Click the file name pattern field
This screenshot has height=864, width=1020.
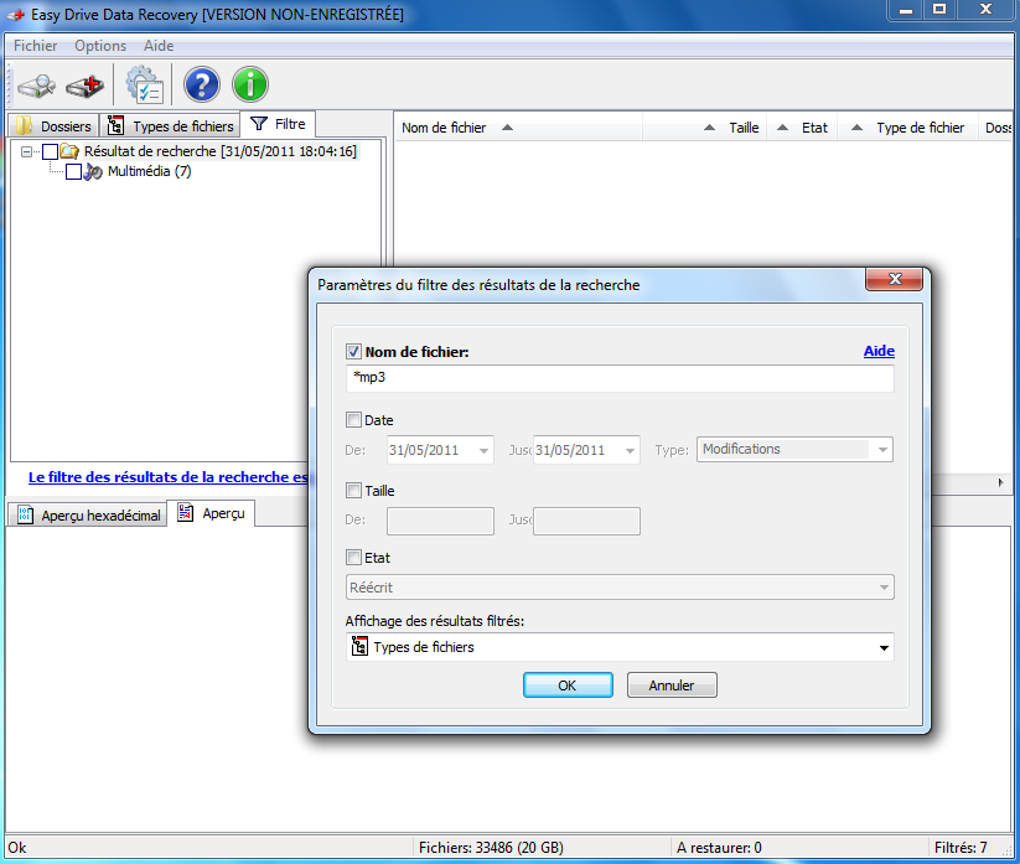(620, 378)
